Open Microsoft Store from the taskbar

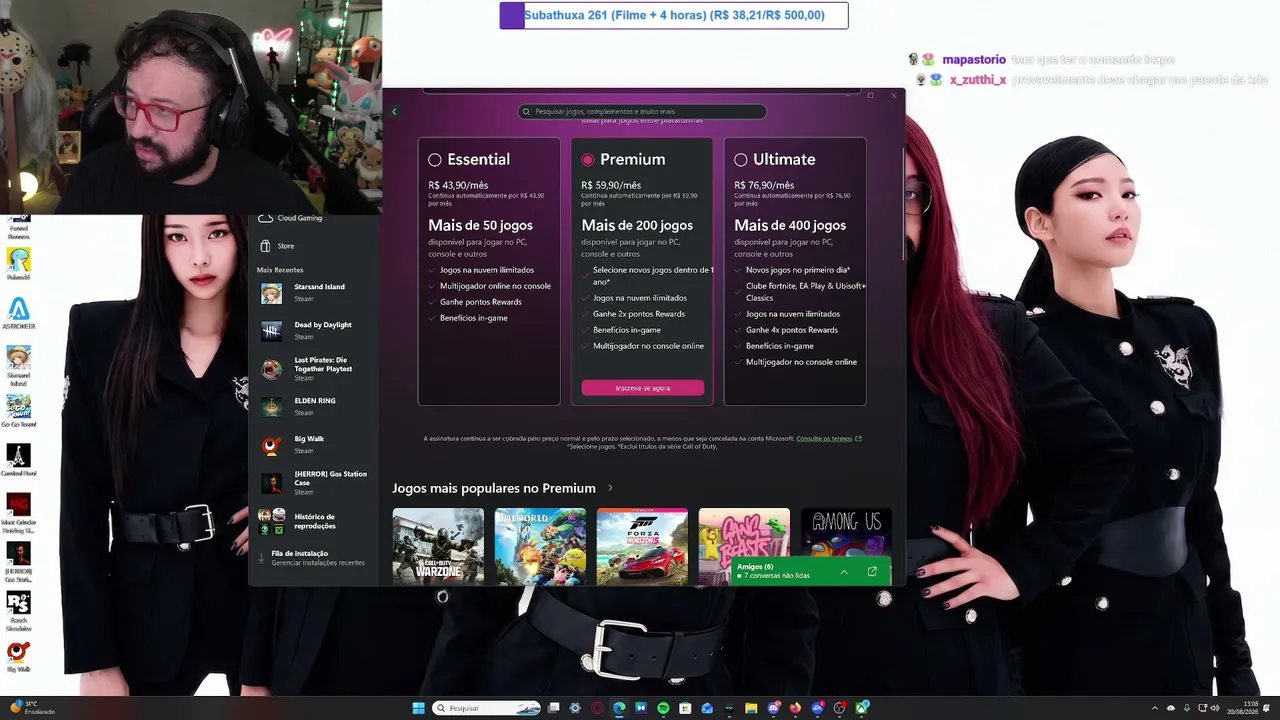click(685, 708)
